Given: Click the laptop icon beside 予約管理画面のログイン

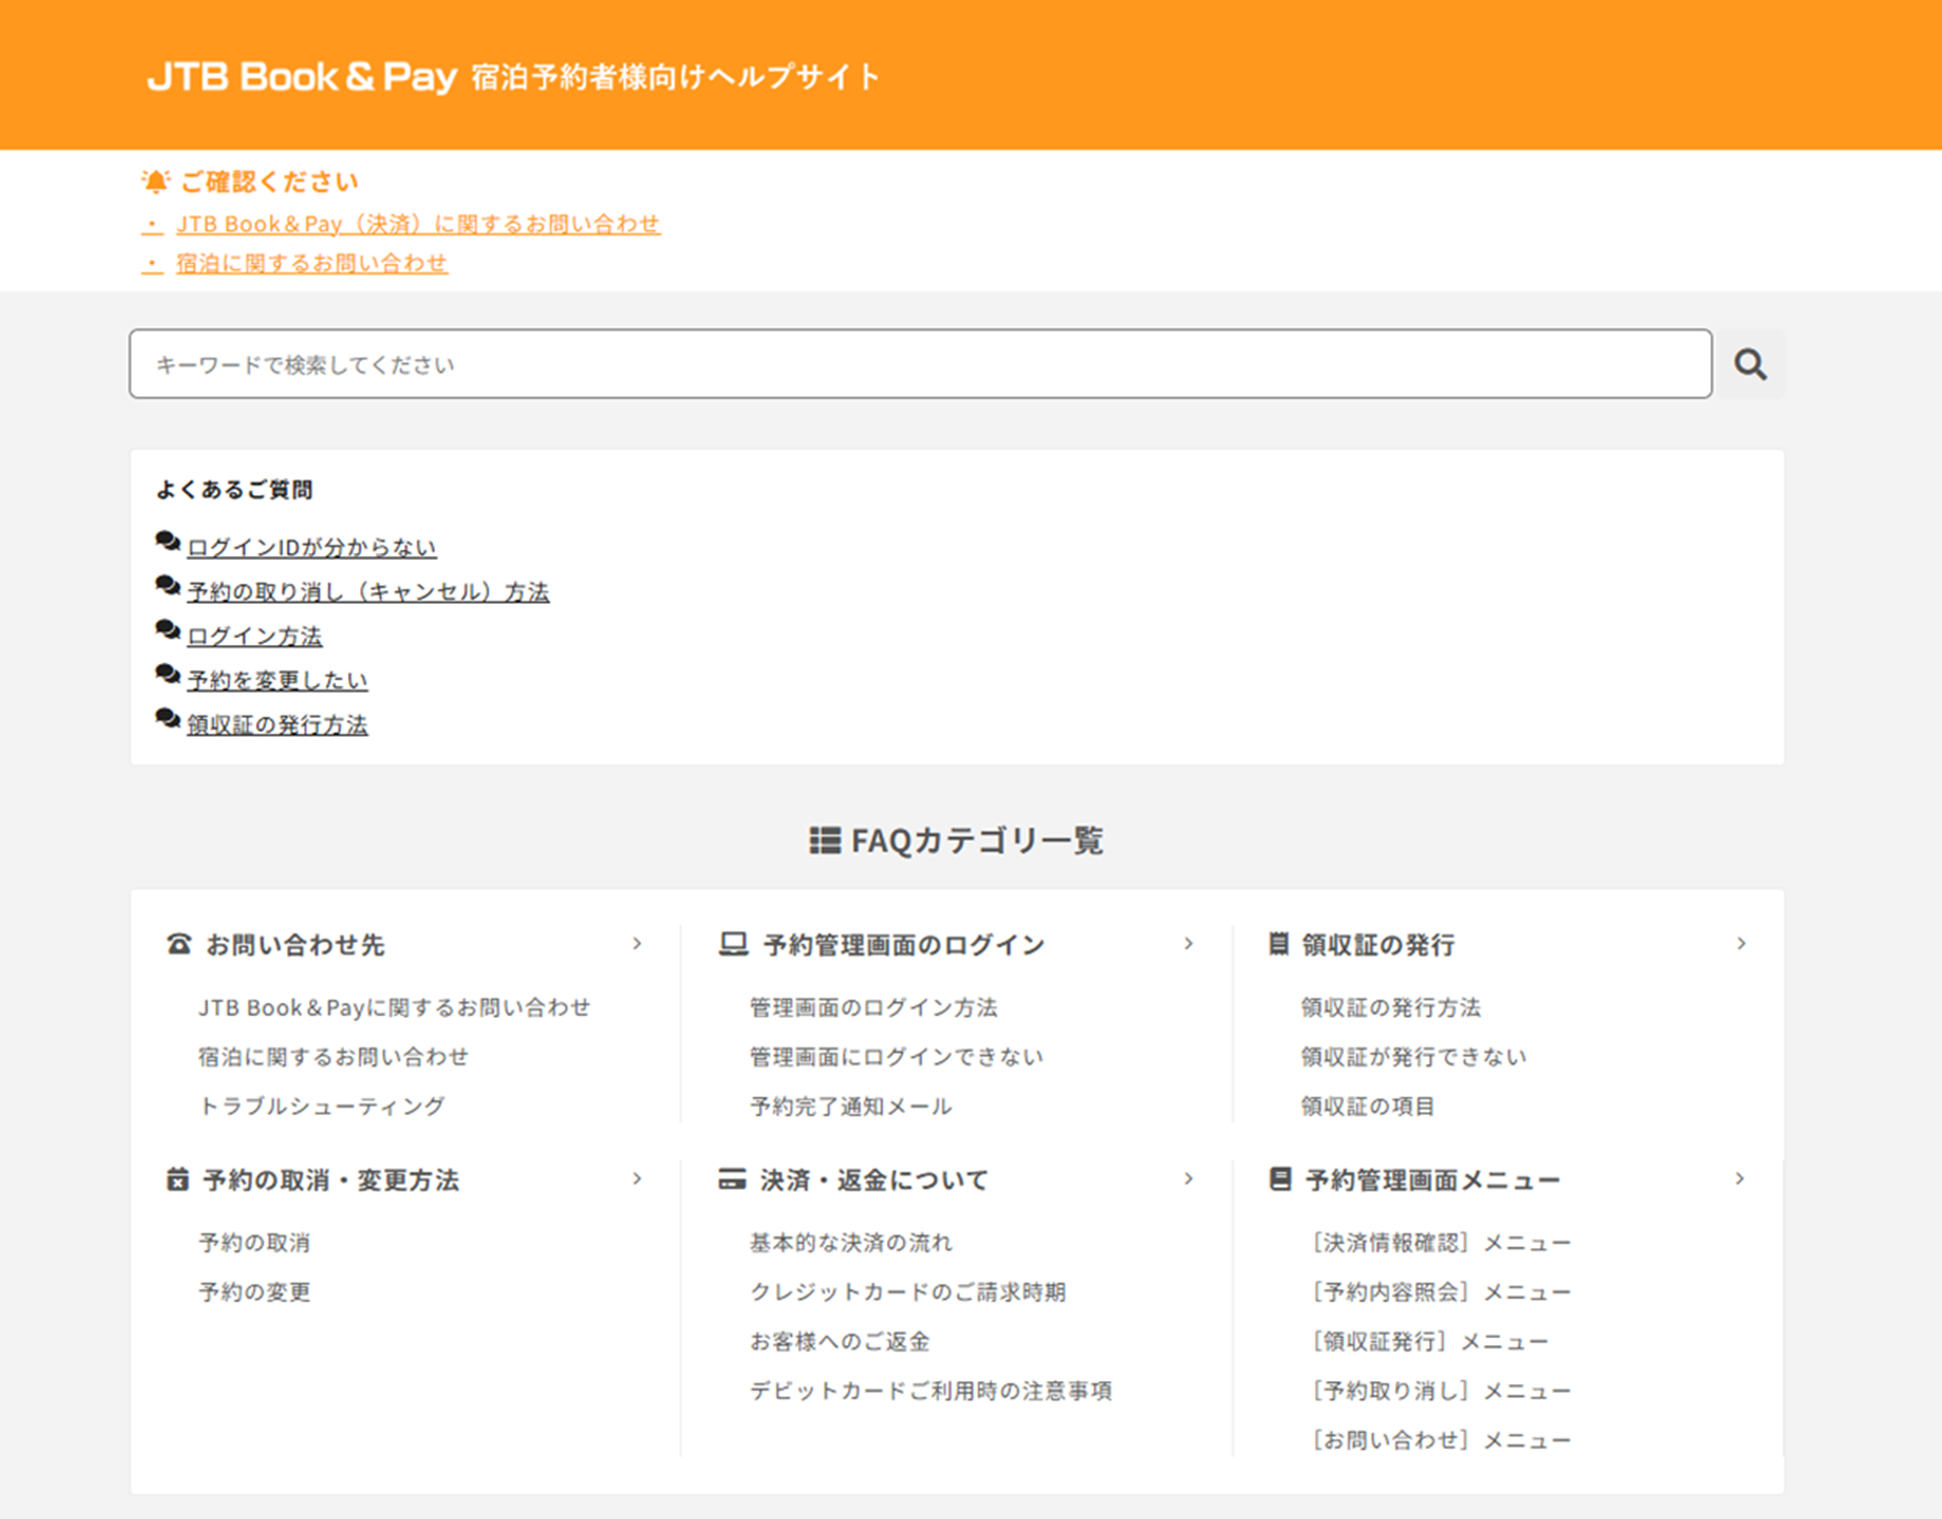Looking at the screenshot, I should (x=733, y=944).
